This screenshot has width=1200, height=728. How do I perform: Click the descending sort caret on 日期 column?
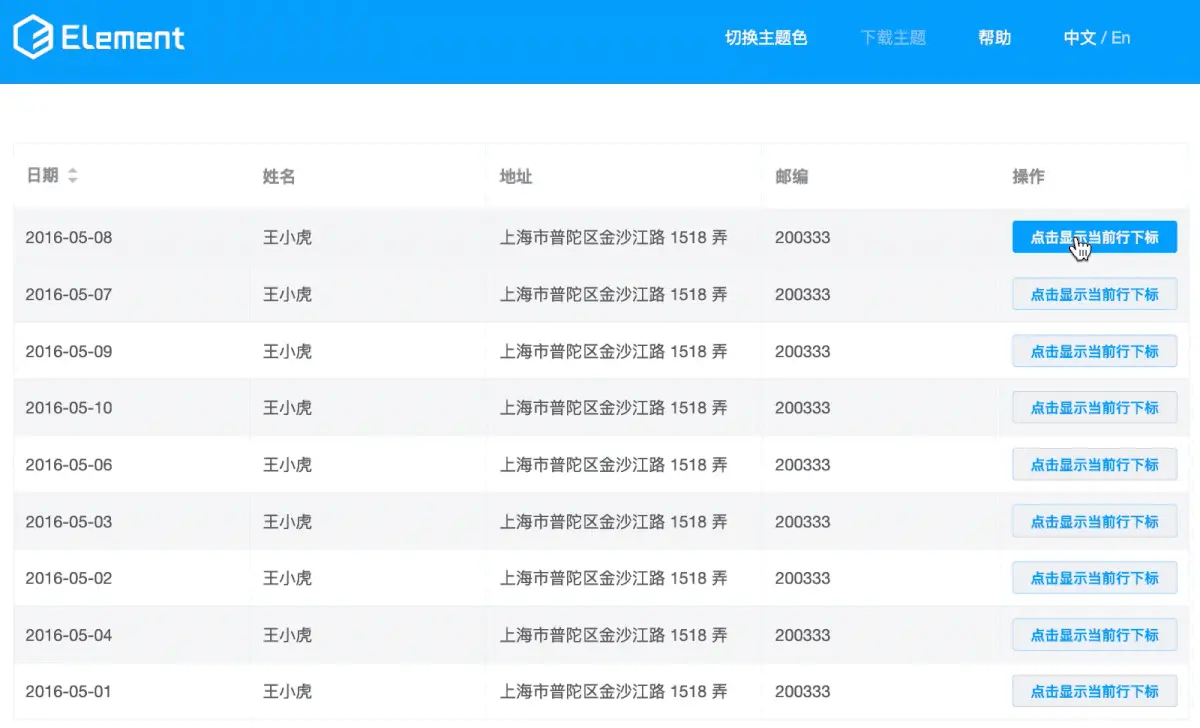coord(70,181)
